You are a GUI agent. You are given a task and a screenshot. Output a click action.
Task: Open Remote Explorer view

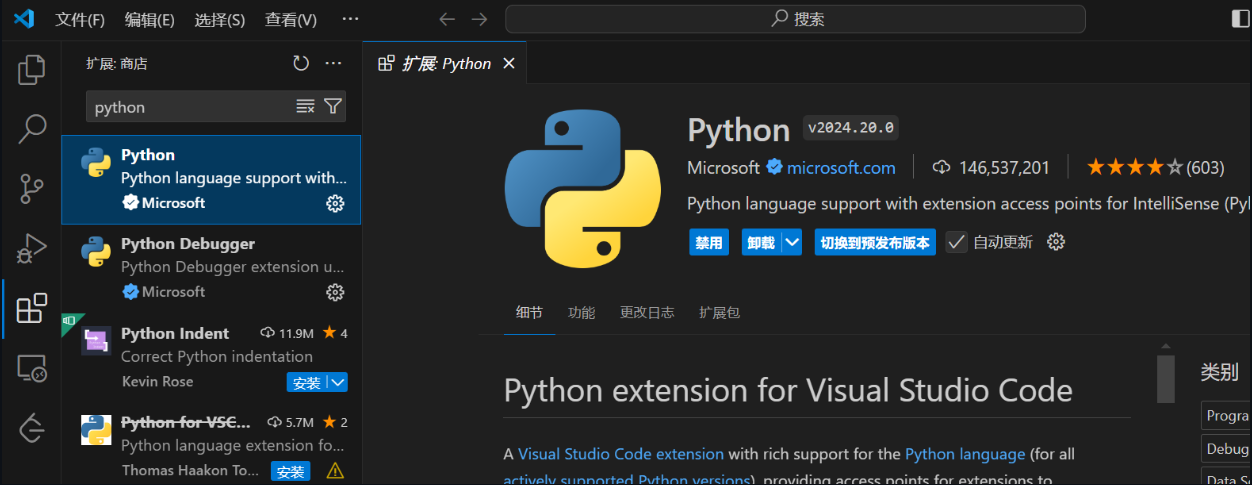pyautogui.click(x=32, y=368)
